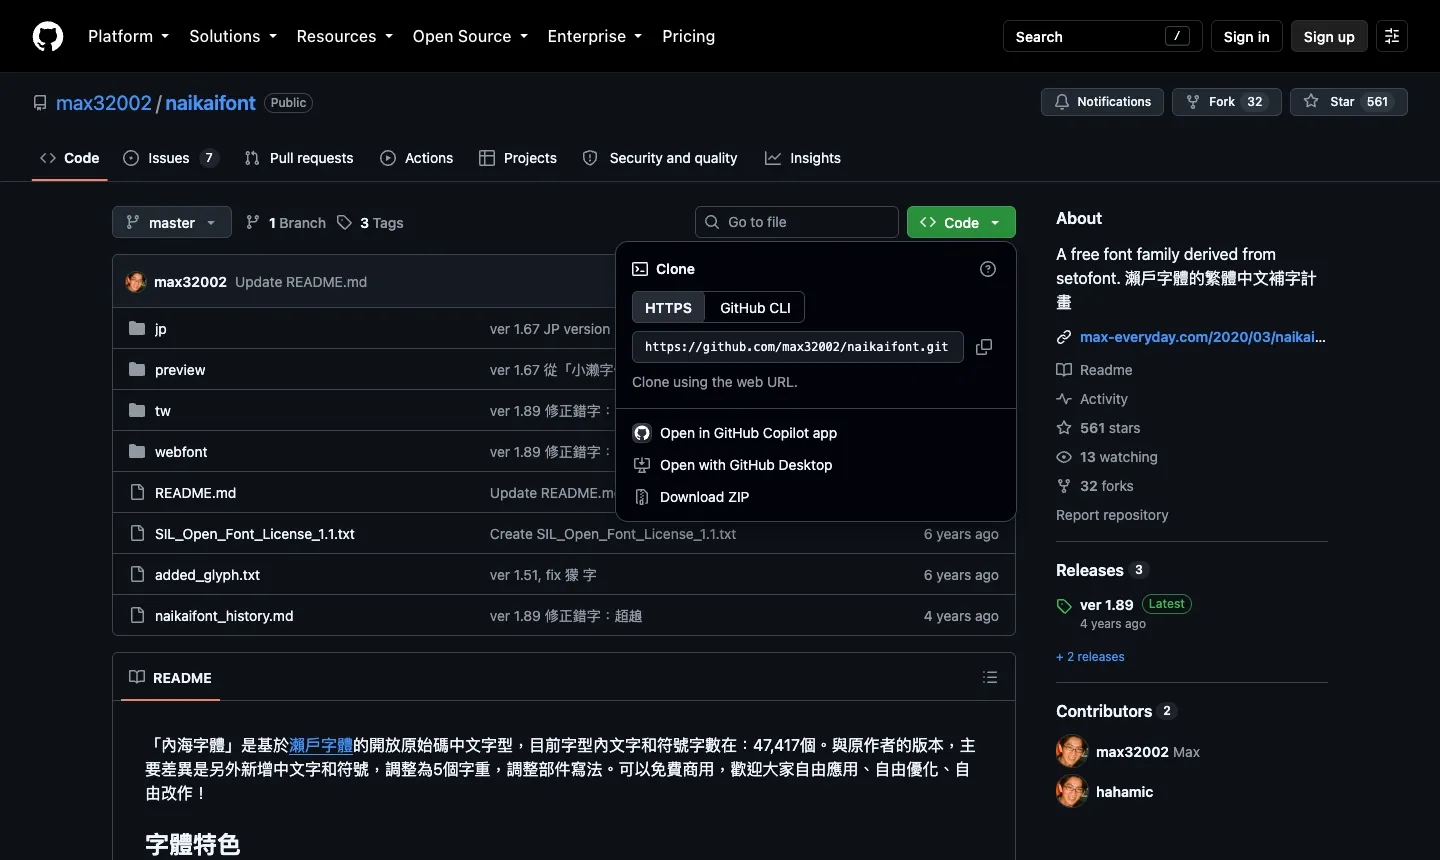Image resolution: width=1440 pixels, height=860 pixels.
Task: View the 3 Tags link
Action: (371, 223)
